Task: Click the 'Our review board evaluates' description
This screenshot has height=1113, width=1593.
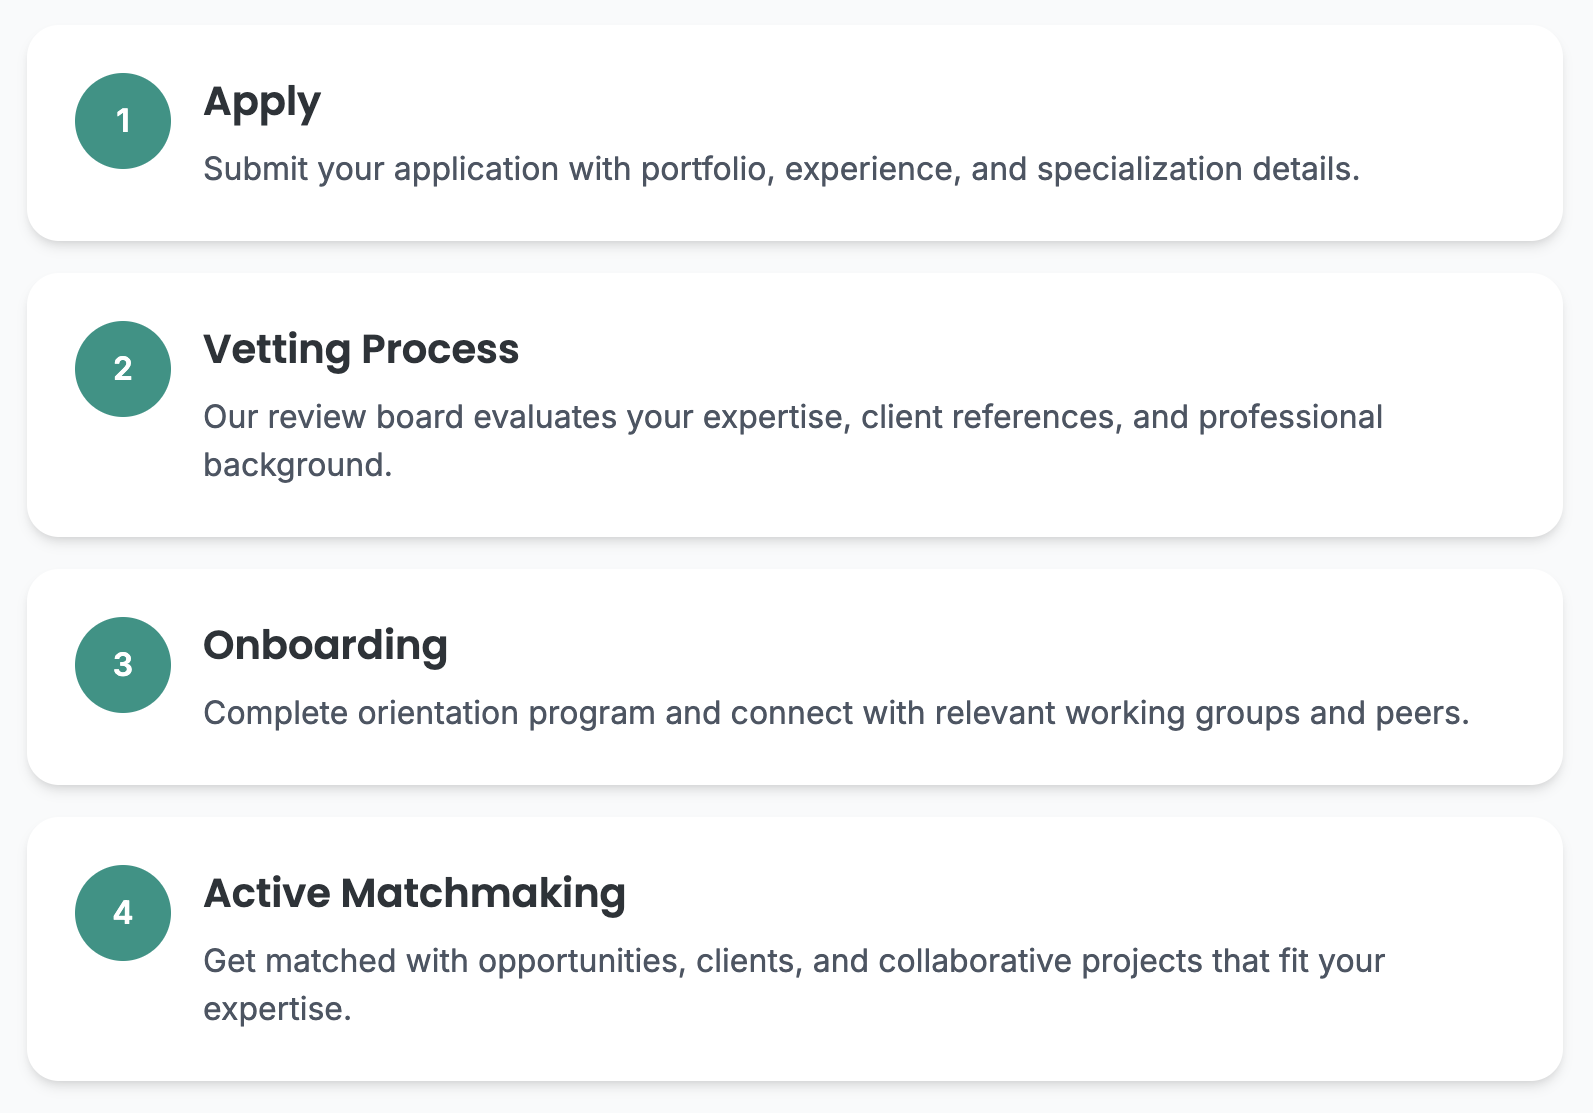Action: [792, 417]
